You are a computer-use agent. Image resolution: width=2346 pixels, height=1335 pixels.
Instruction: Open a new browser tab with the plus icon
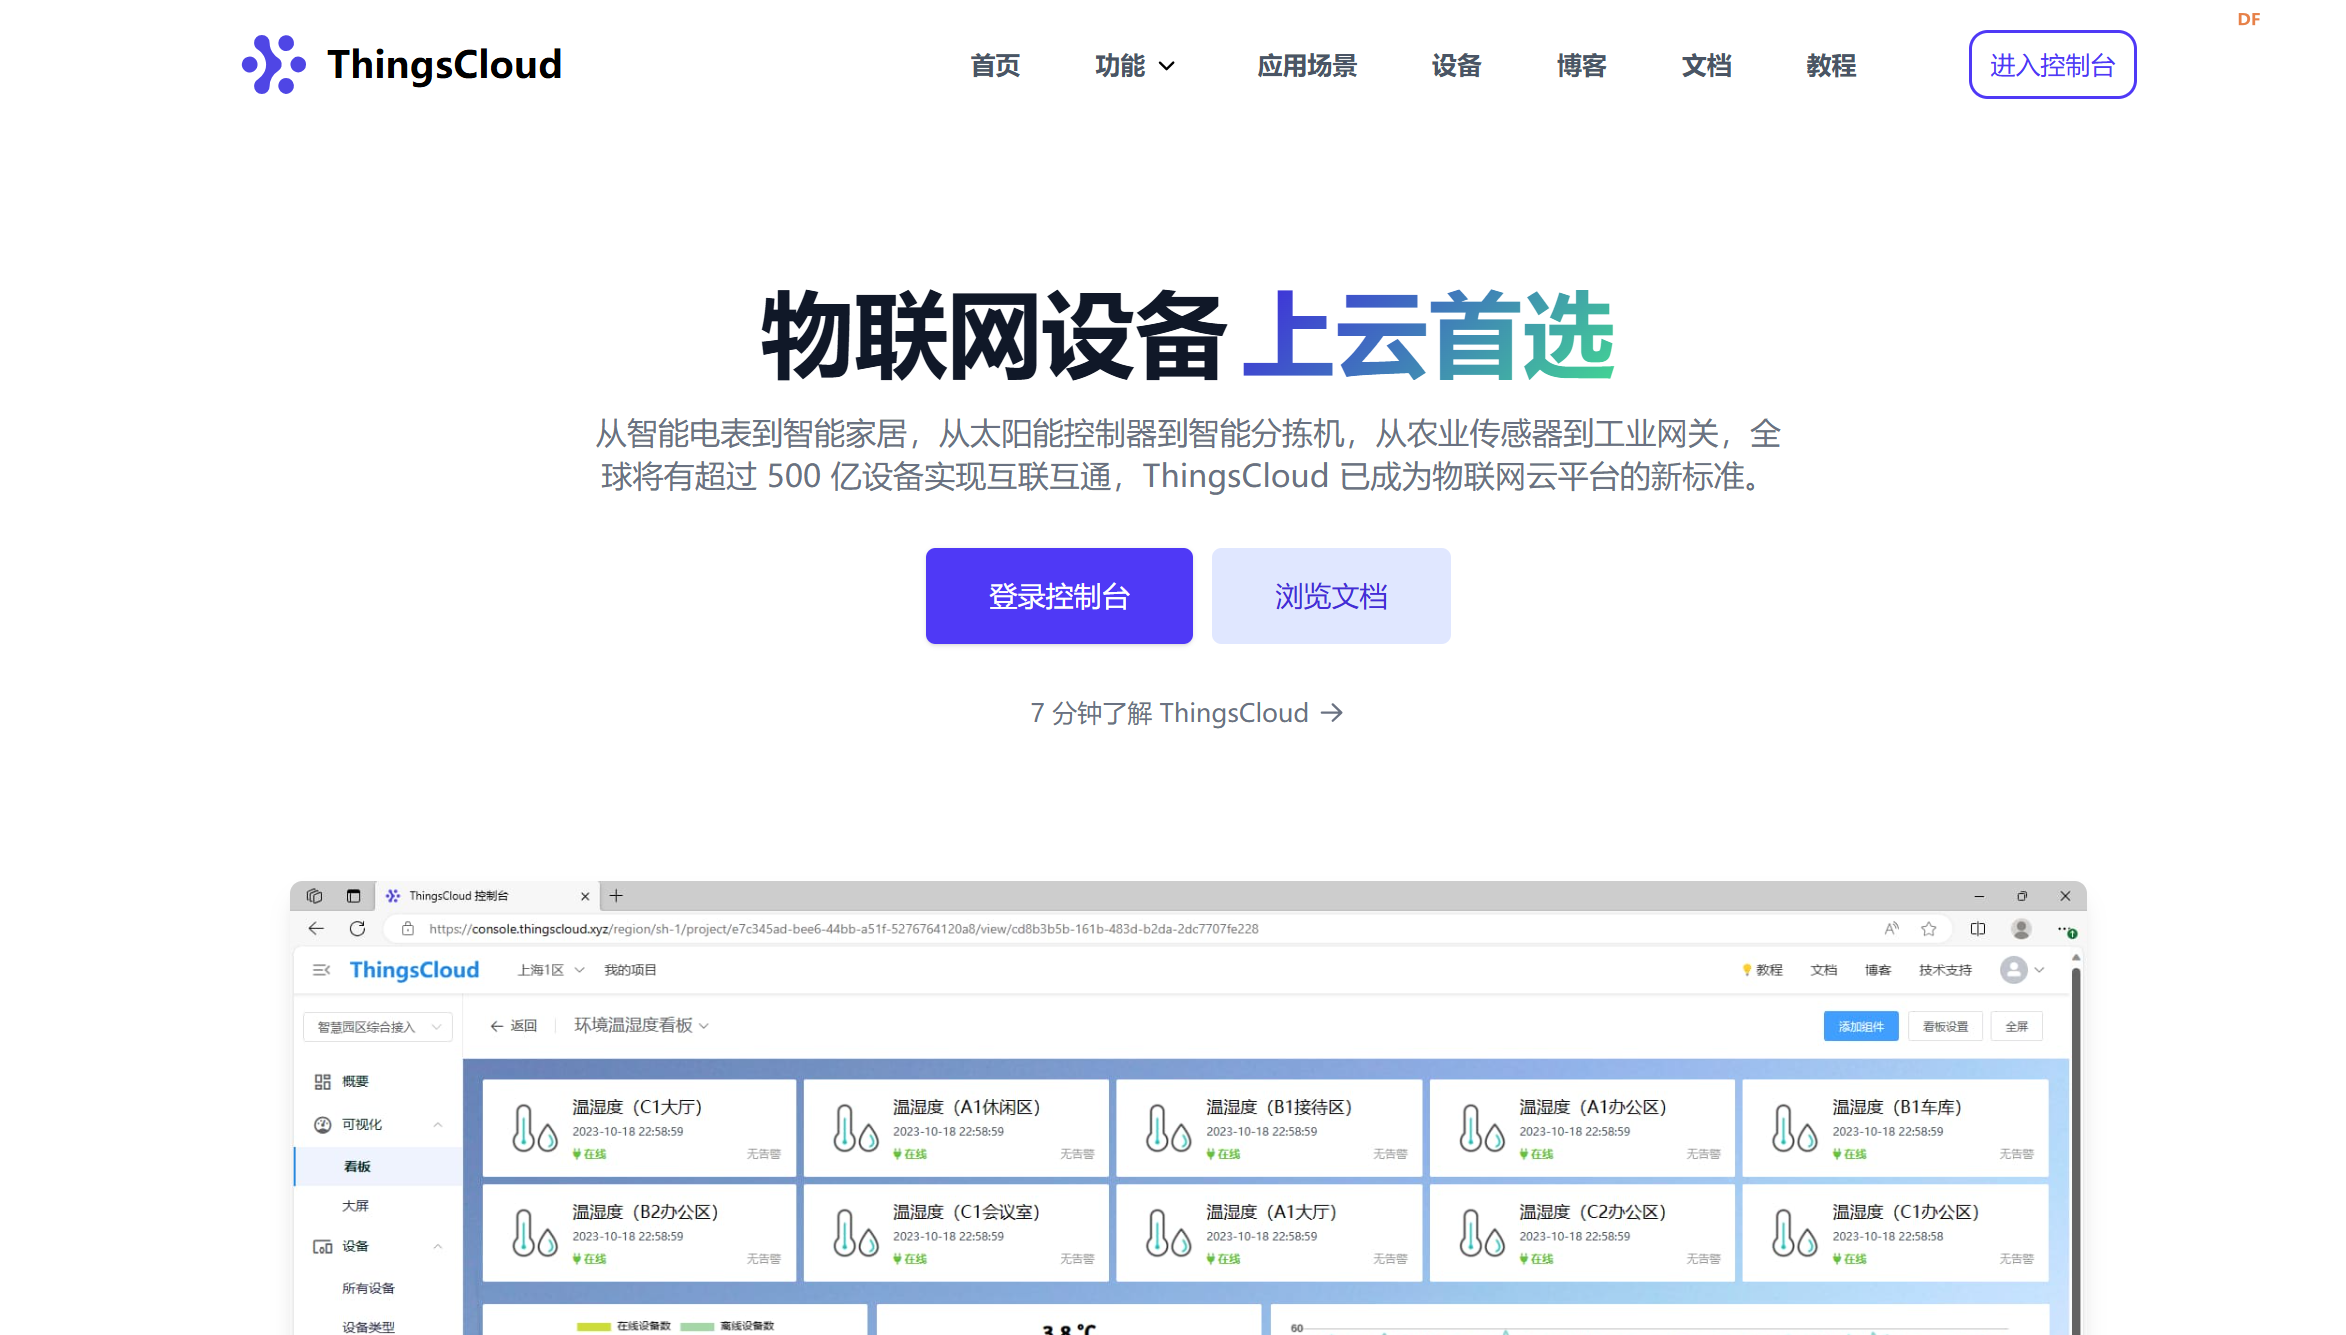(616, 896)
